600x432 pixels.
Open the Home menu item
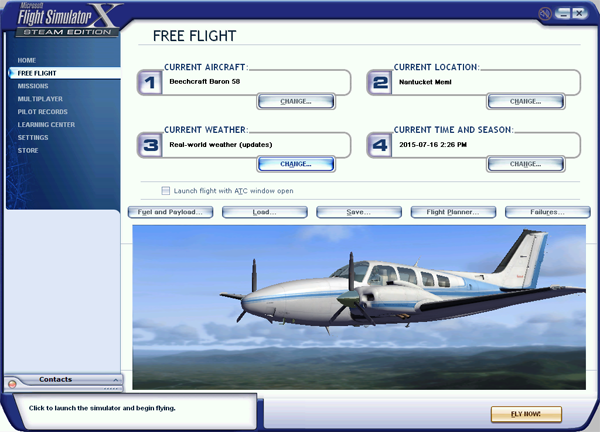pos(26,60)
